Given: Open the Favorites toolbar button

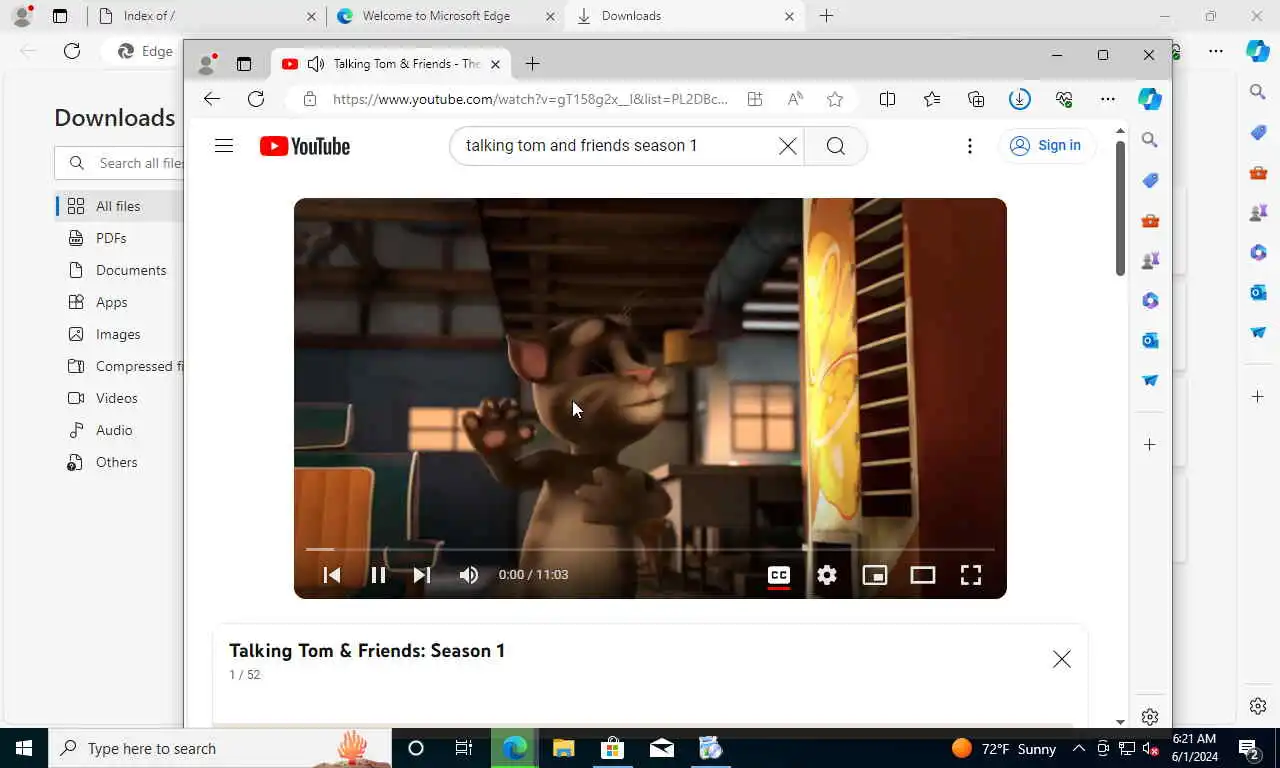Looking at the screenshot, I should (932, 99).
